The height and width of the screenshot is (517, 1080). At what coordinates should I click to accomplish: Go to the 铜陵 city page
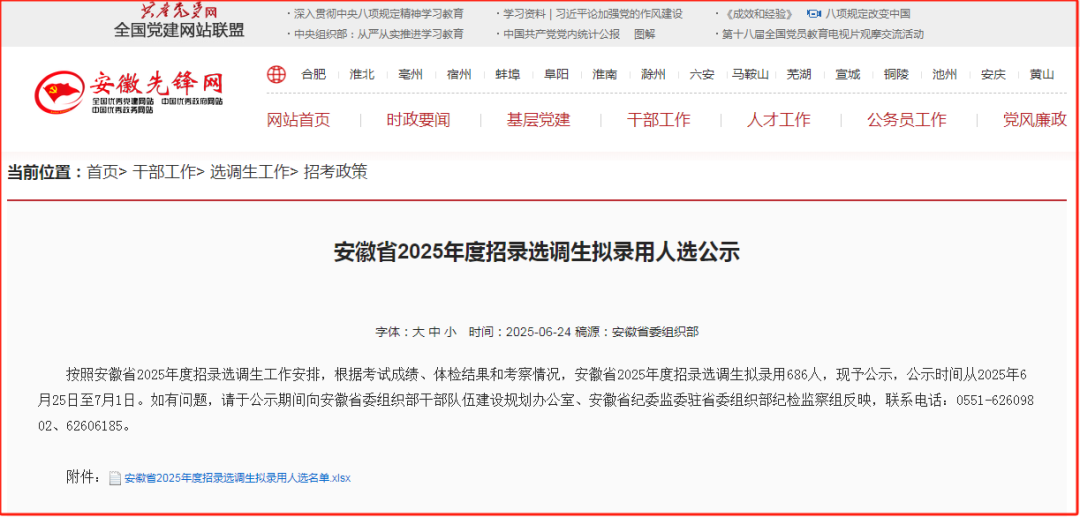896,74
